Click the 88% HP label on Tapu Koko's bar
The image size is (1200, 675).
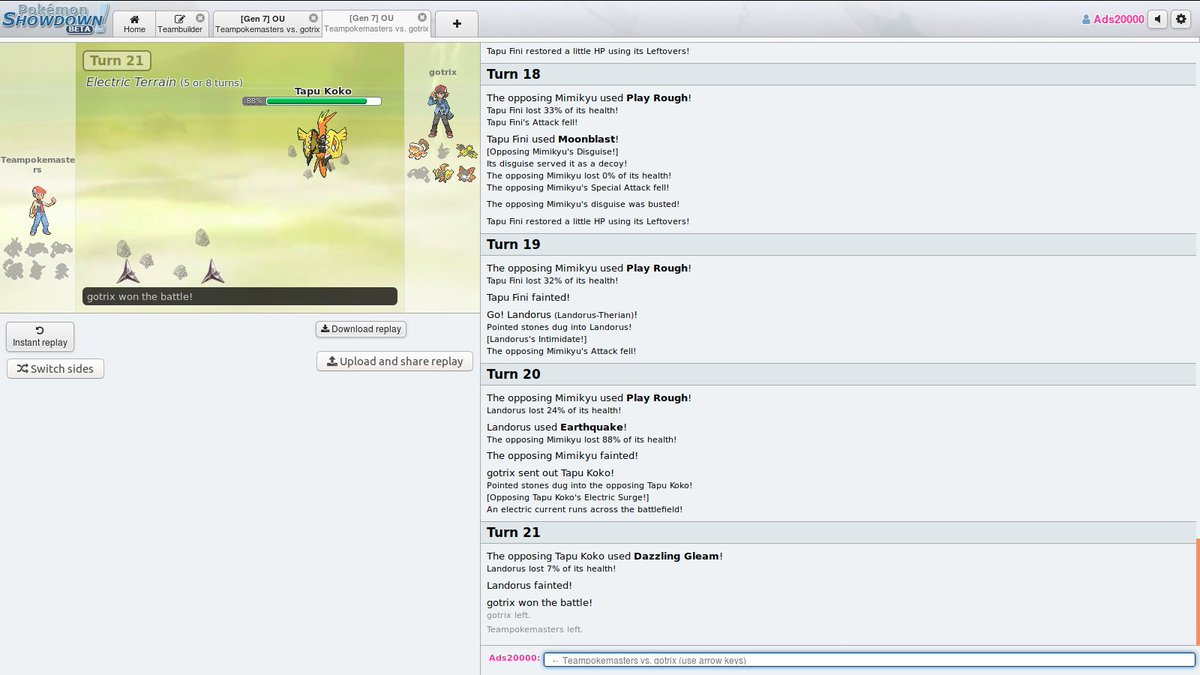click(254, 101)
